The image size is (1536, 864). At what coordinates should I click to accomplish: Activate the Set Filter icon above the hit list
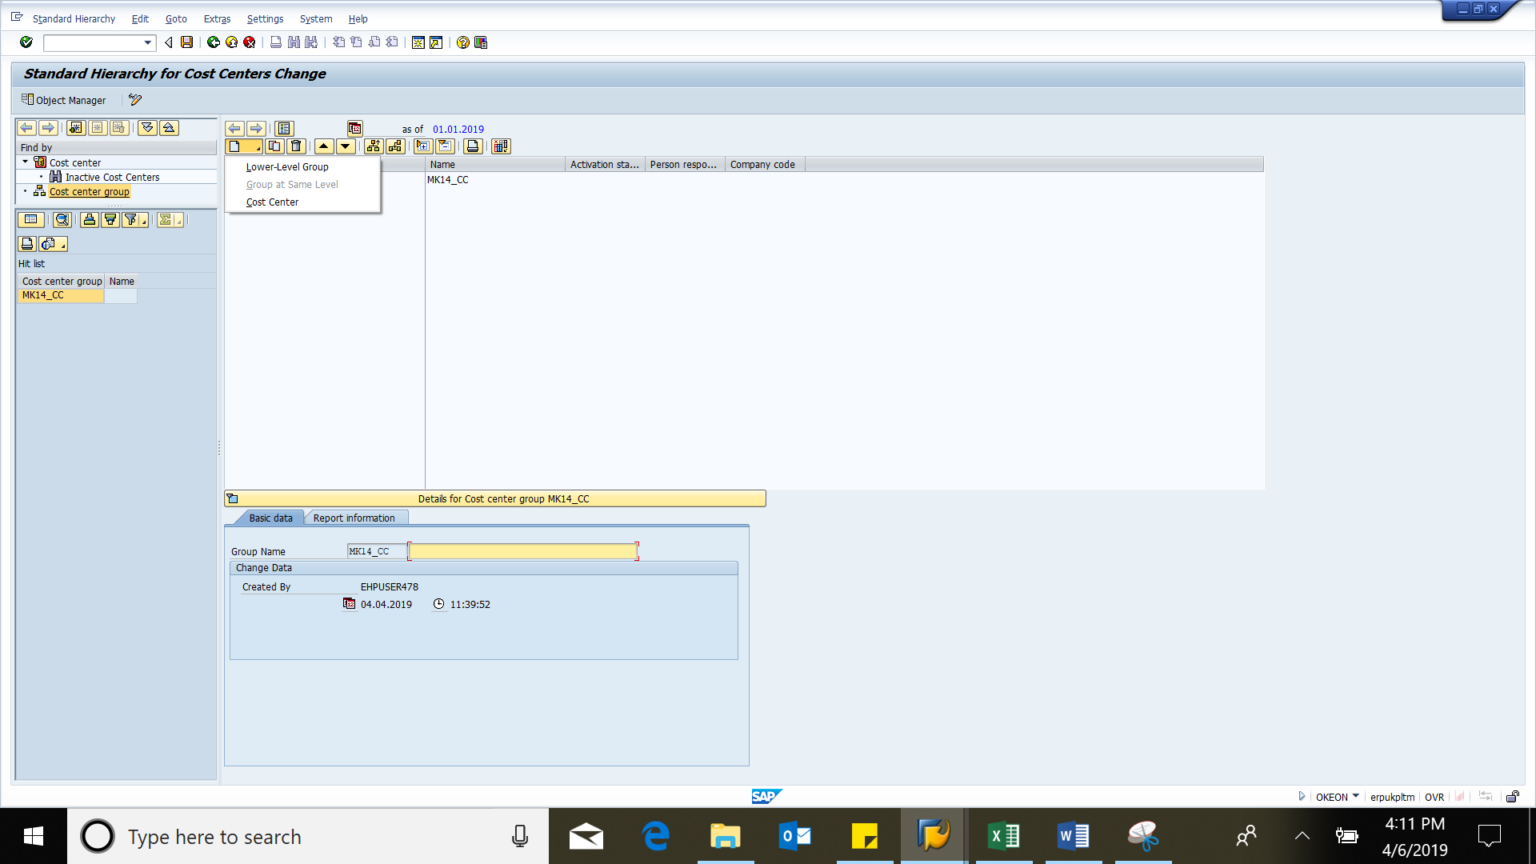131,219
